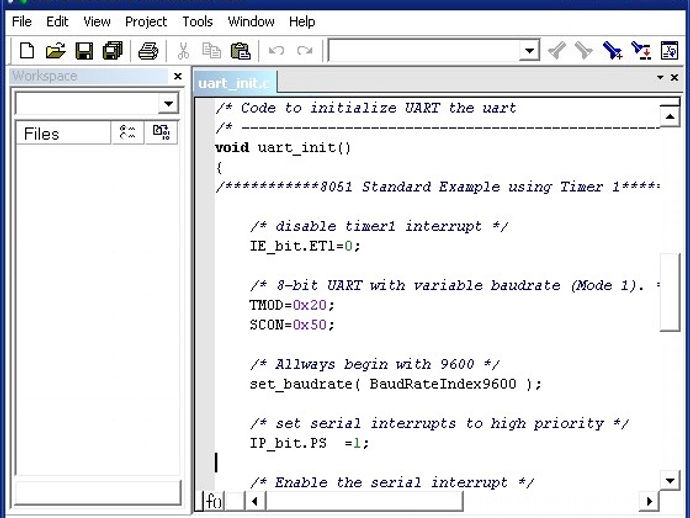Click the code line 'TMOD=0x20;'
Viewport: 690px width, 518px height.
point(292,305)
